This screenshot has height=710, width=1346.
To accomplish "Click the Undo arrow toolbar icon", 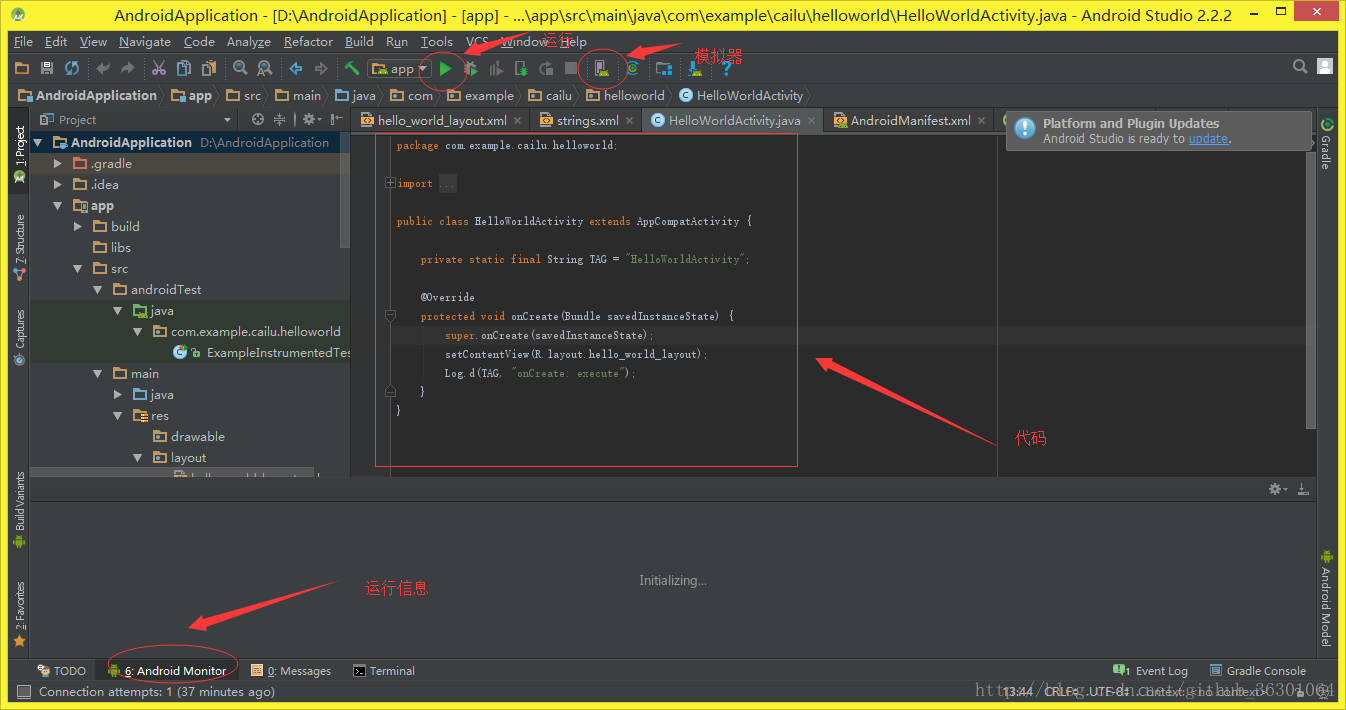I will tap(103, 68).
